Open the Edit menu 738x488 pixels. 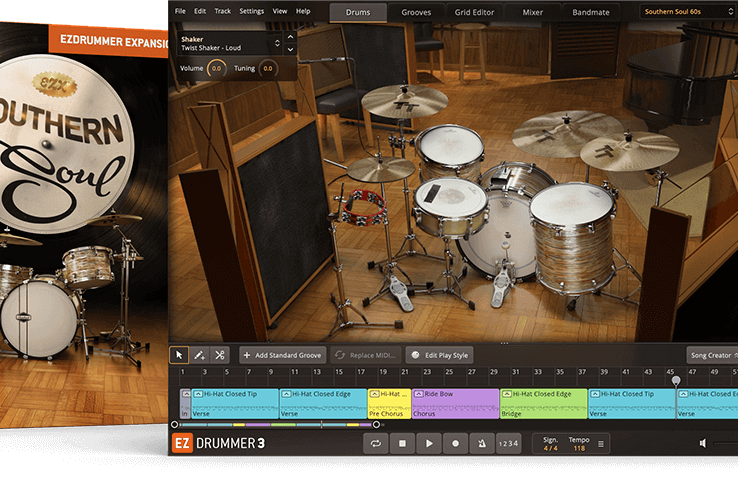point(200,11)
